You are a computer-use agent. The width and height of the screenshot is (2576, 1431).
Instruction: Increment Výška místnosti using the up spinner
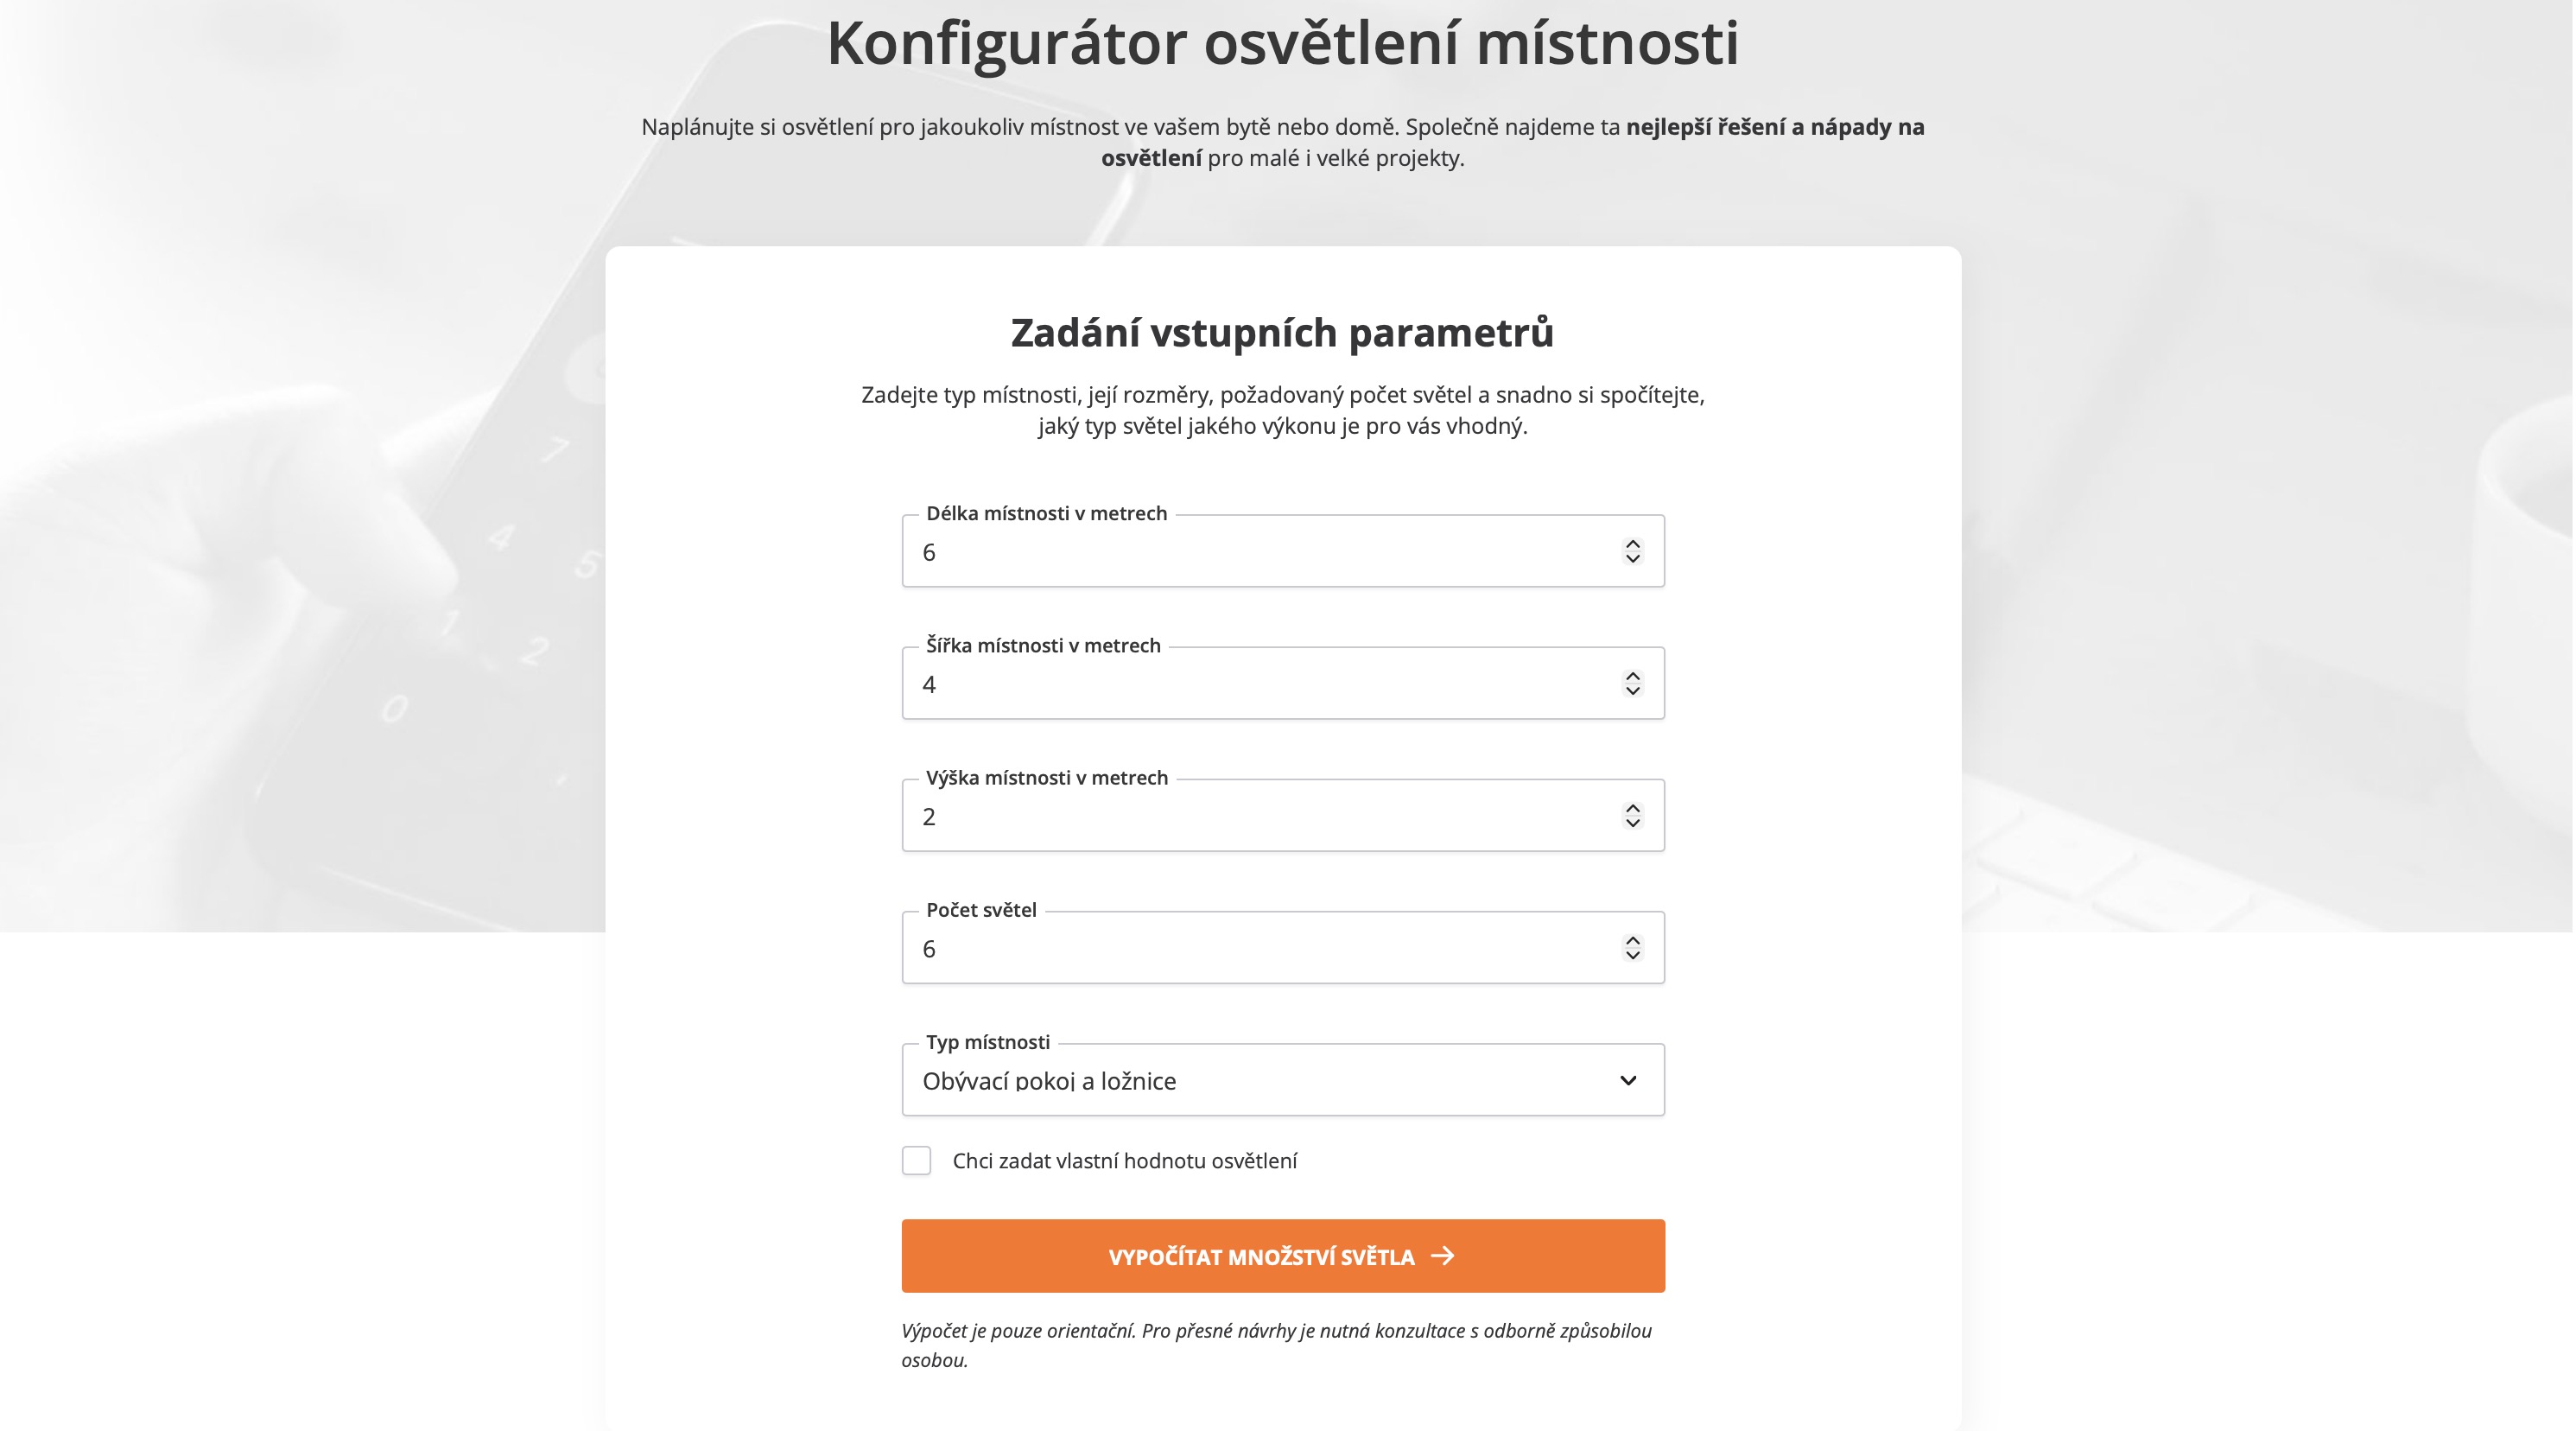[x=1632, y=807]
